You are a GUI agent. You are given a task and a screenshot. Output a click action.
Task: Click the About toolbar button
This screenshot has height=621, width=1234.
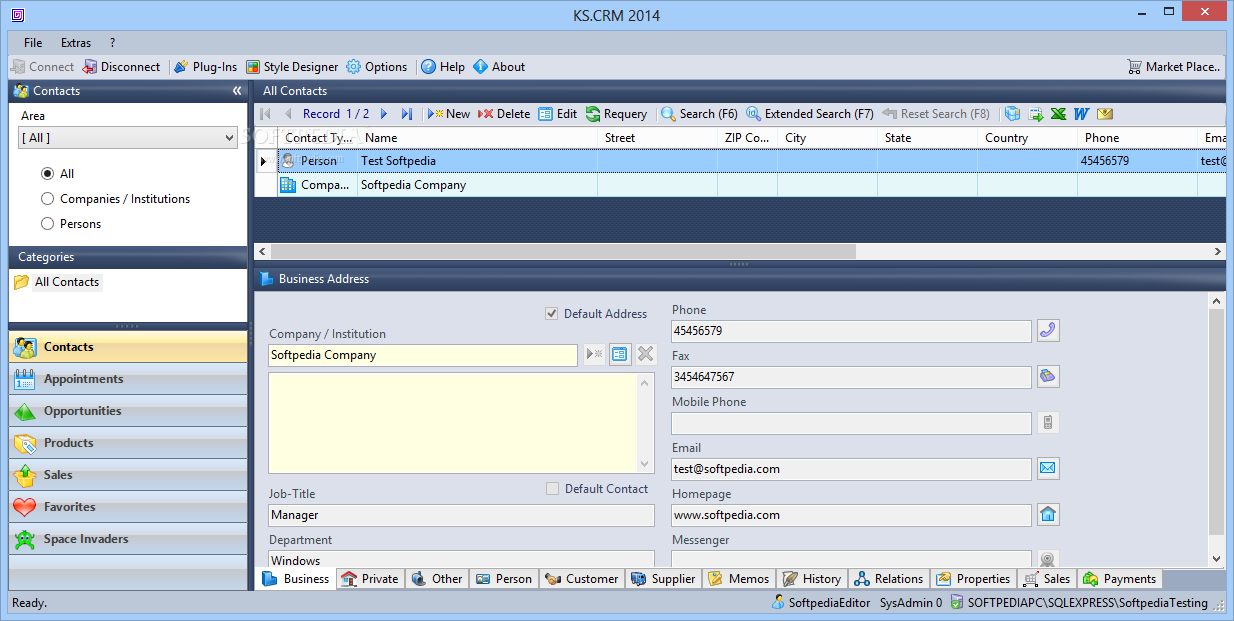[499, 67]
